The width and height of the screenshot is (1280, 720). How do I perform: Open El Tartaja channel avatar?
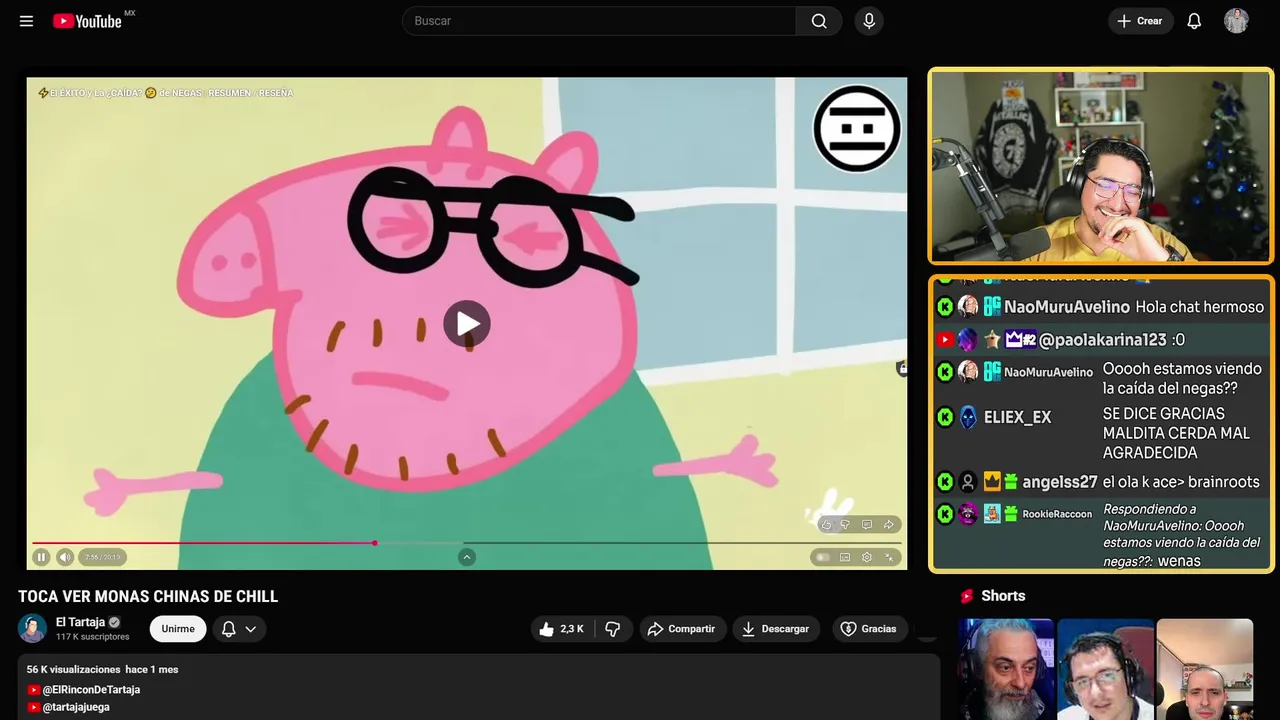pos(32,628)
